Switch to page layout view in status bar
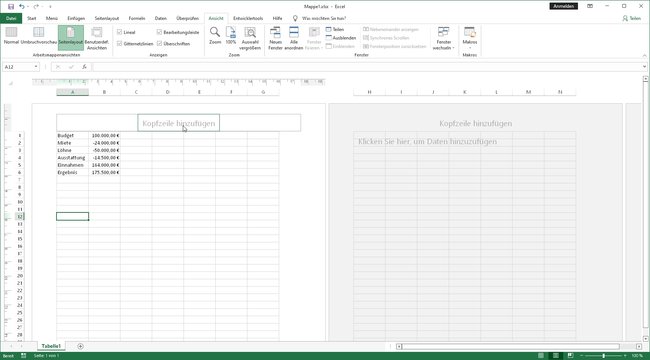The height and width of the screenshot is (360, 650). coord(555,355)
